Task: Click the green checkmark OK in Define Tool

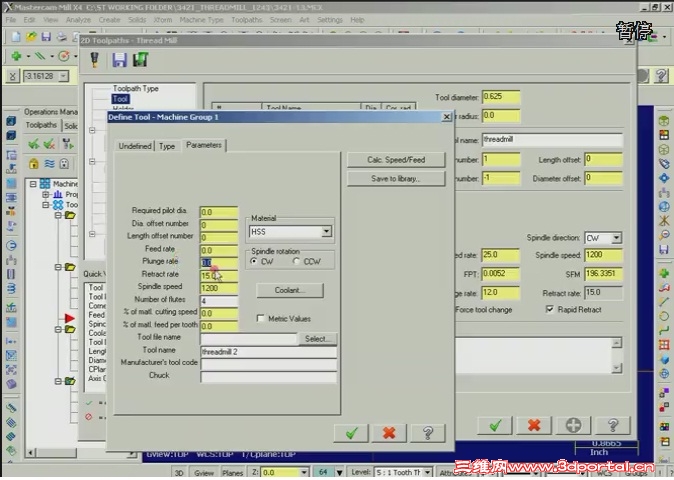Action: (x=351, y=433)
